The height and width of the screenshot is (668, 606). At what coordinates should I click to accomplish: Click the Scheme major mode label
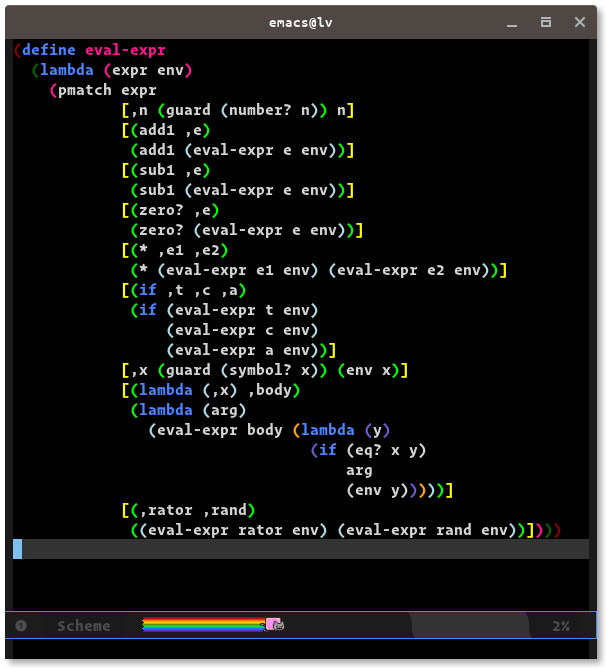(x=84, y=626)
